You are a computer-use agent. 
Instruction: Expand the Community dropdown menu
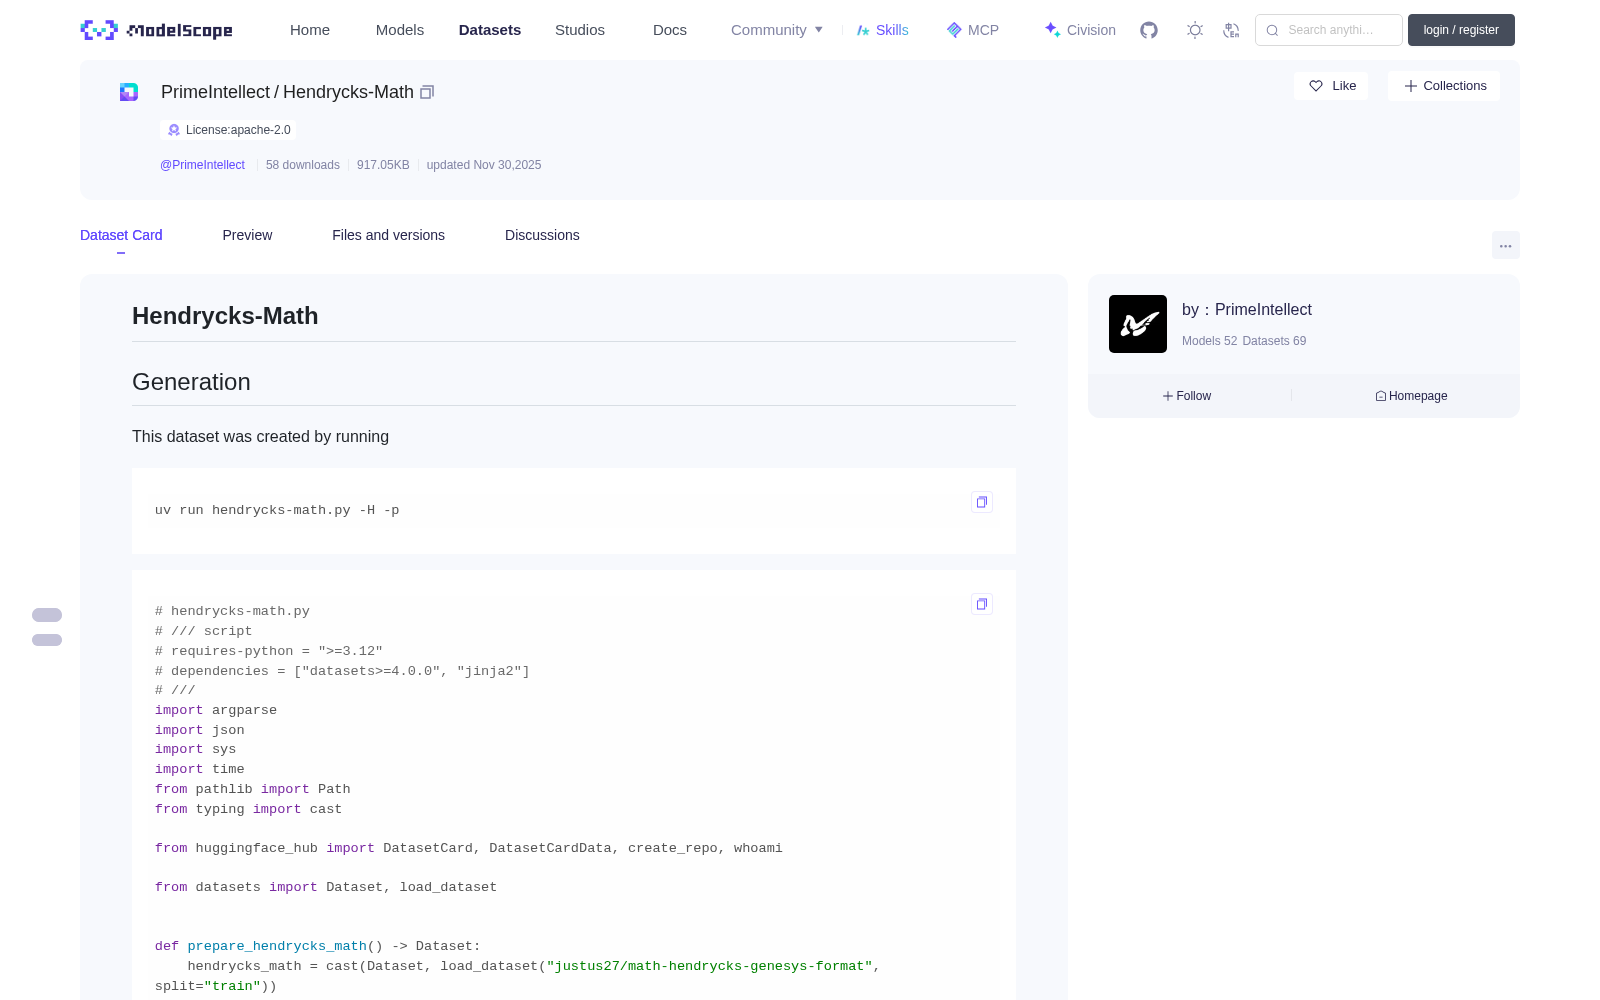tap(777, 30)
